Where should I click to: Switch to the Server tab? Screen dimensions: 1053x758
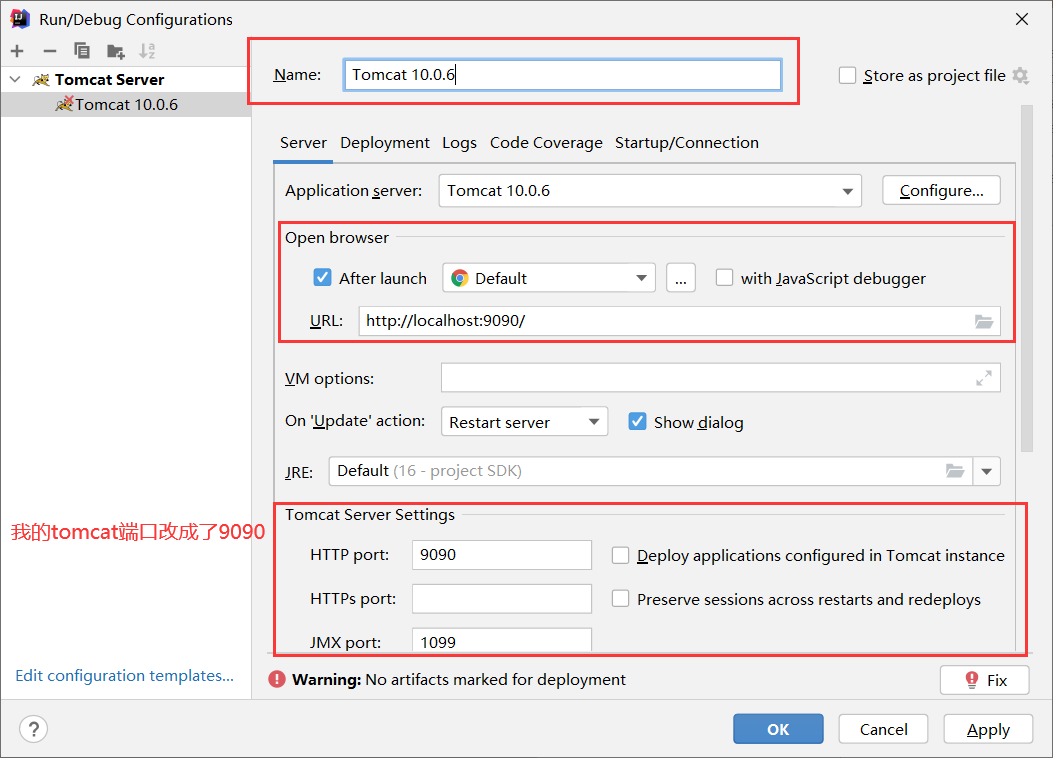[x=303, y=143]
